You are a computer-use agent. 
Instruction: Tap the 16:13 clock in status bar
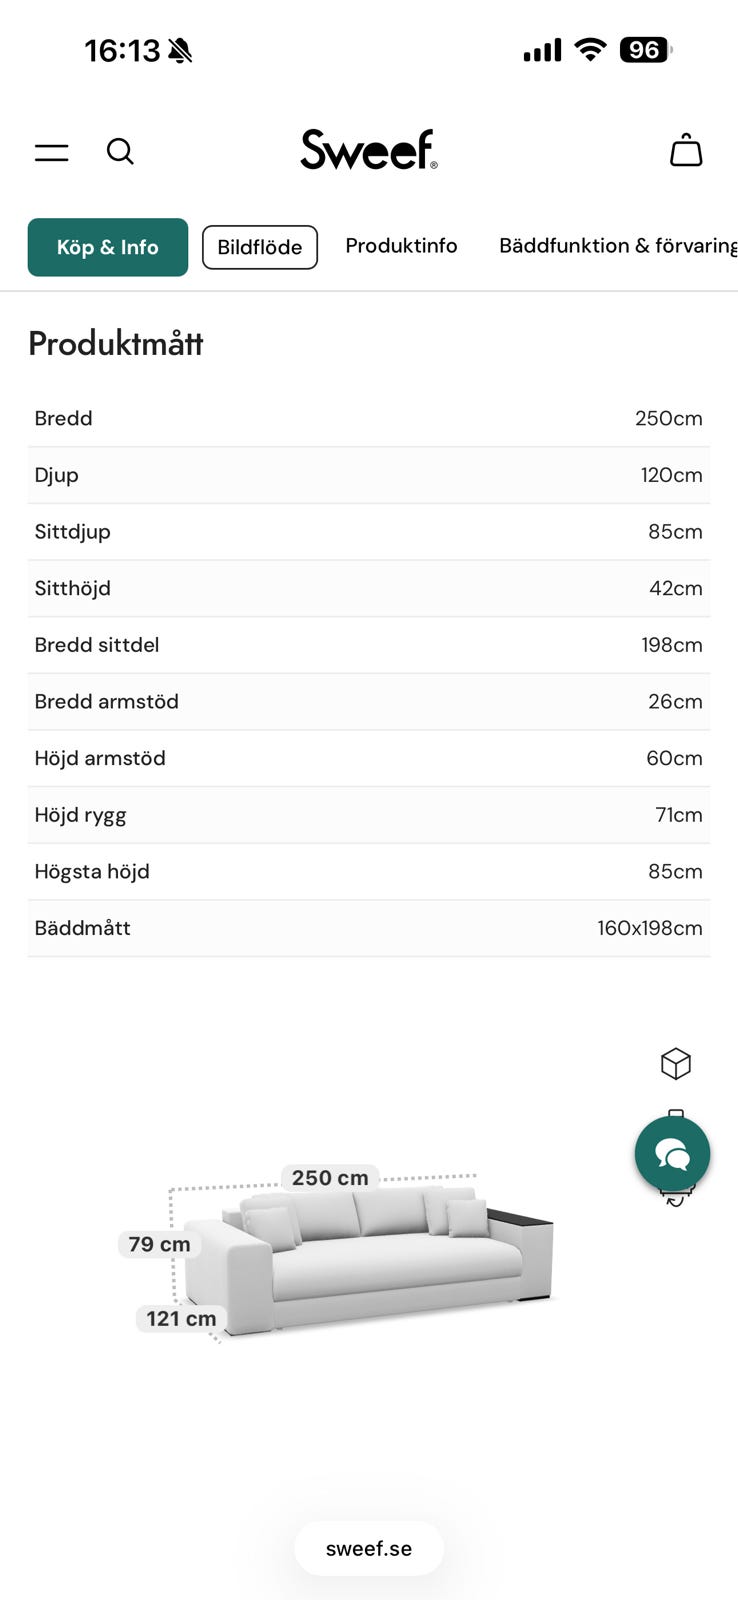(x=122, y=50)
